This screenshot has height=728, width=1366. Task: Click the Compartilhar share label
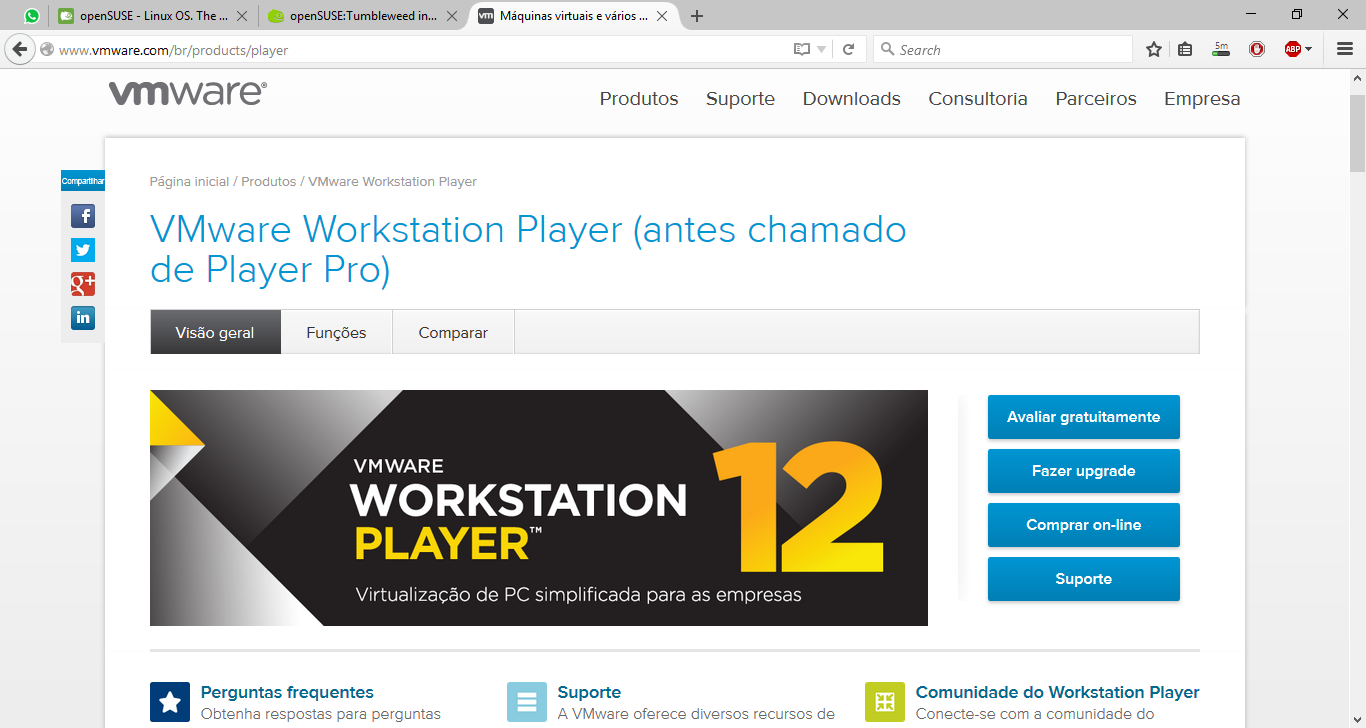click(83, 181)
